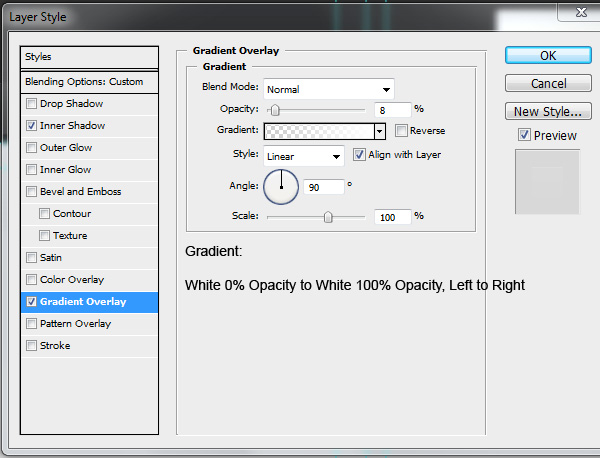
Task: Close the Layer Style dialog
Action: coord(581,12)
